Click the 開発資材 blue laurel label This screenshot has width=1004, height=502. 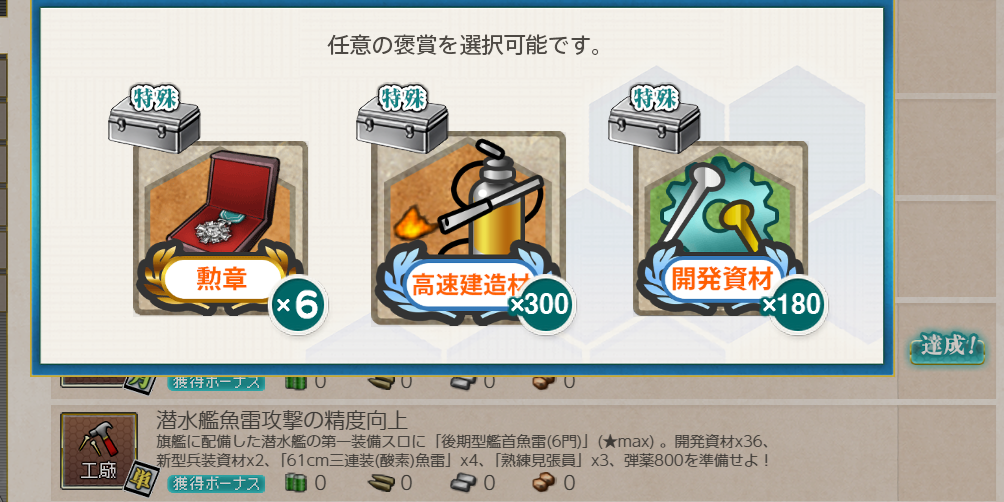(720, 280)
